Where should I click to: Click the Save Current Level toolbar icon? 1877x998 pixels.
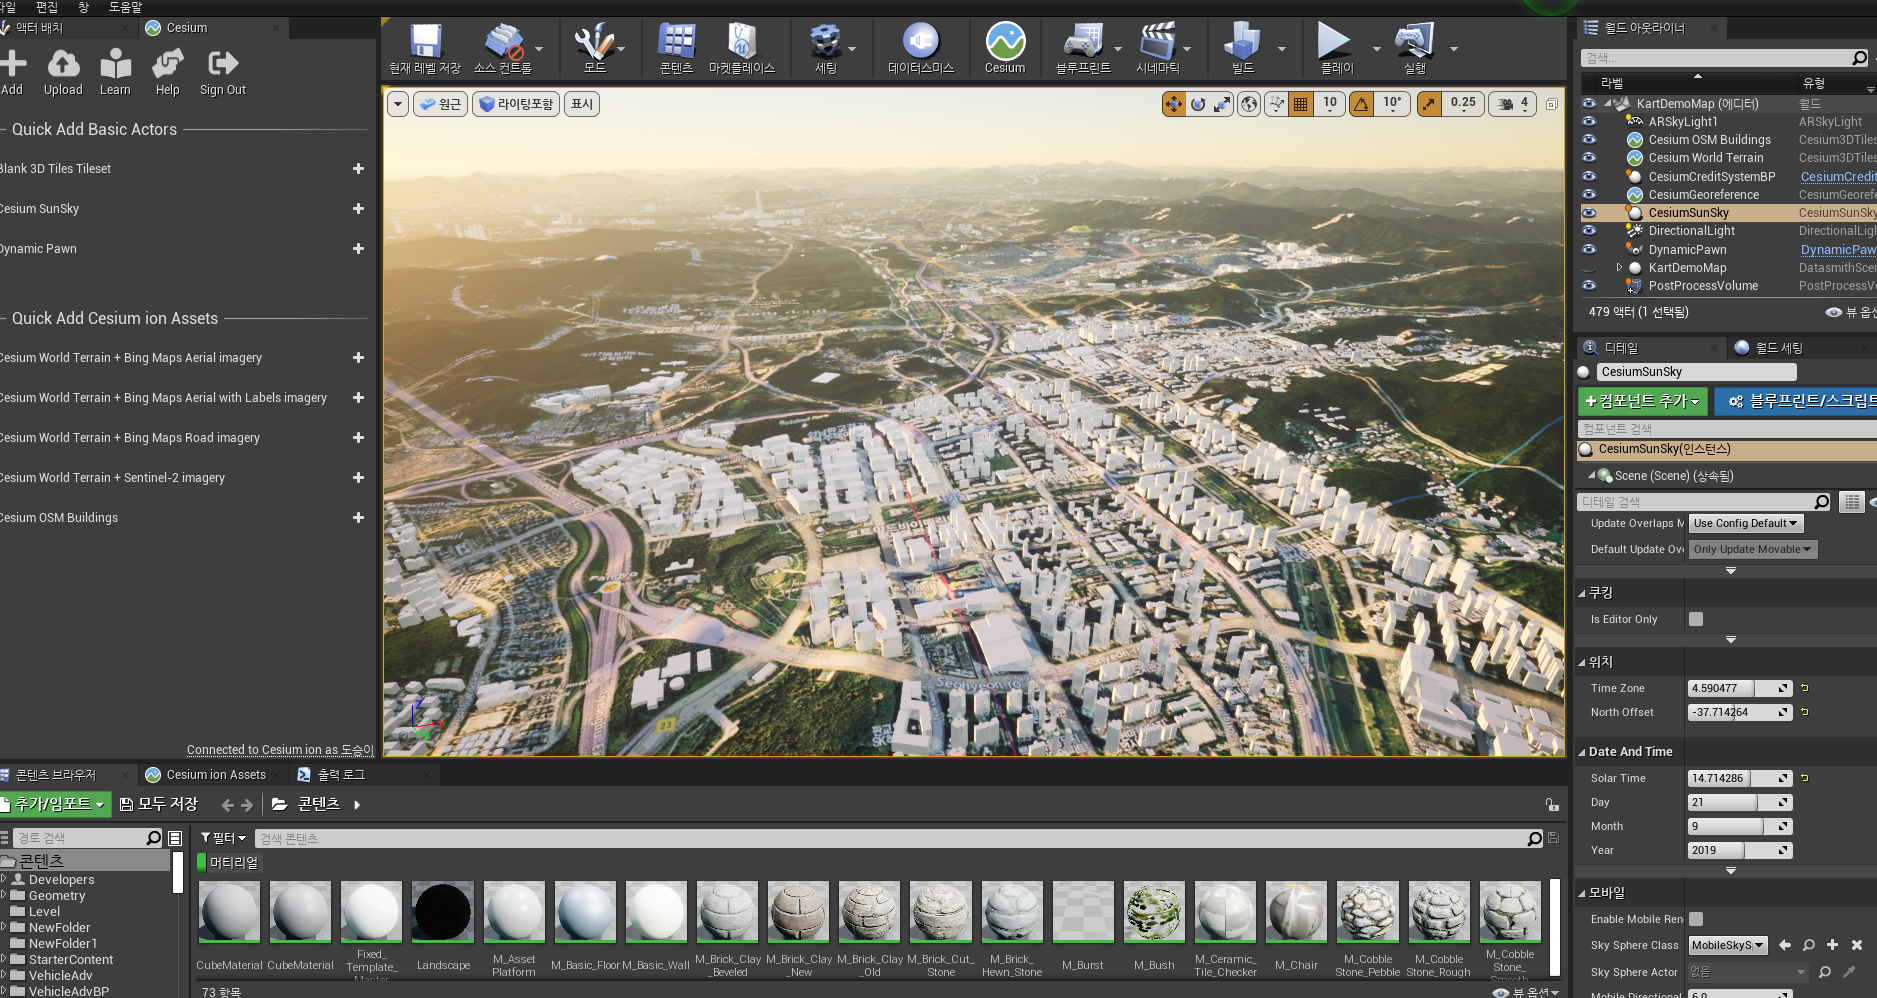click(x=425, y=48)
